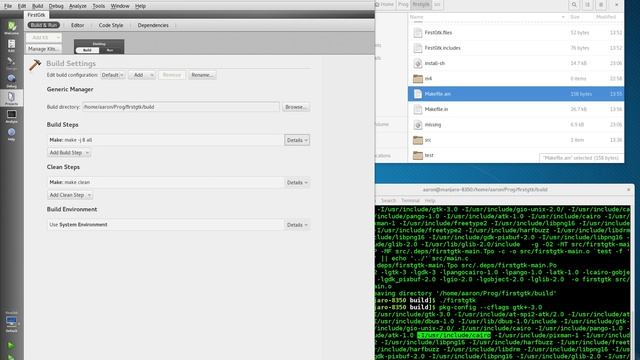Image resolution: width=640 pixels, height=360 pixels.
Task: Open the m4 folder
Action: 516,78
